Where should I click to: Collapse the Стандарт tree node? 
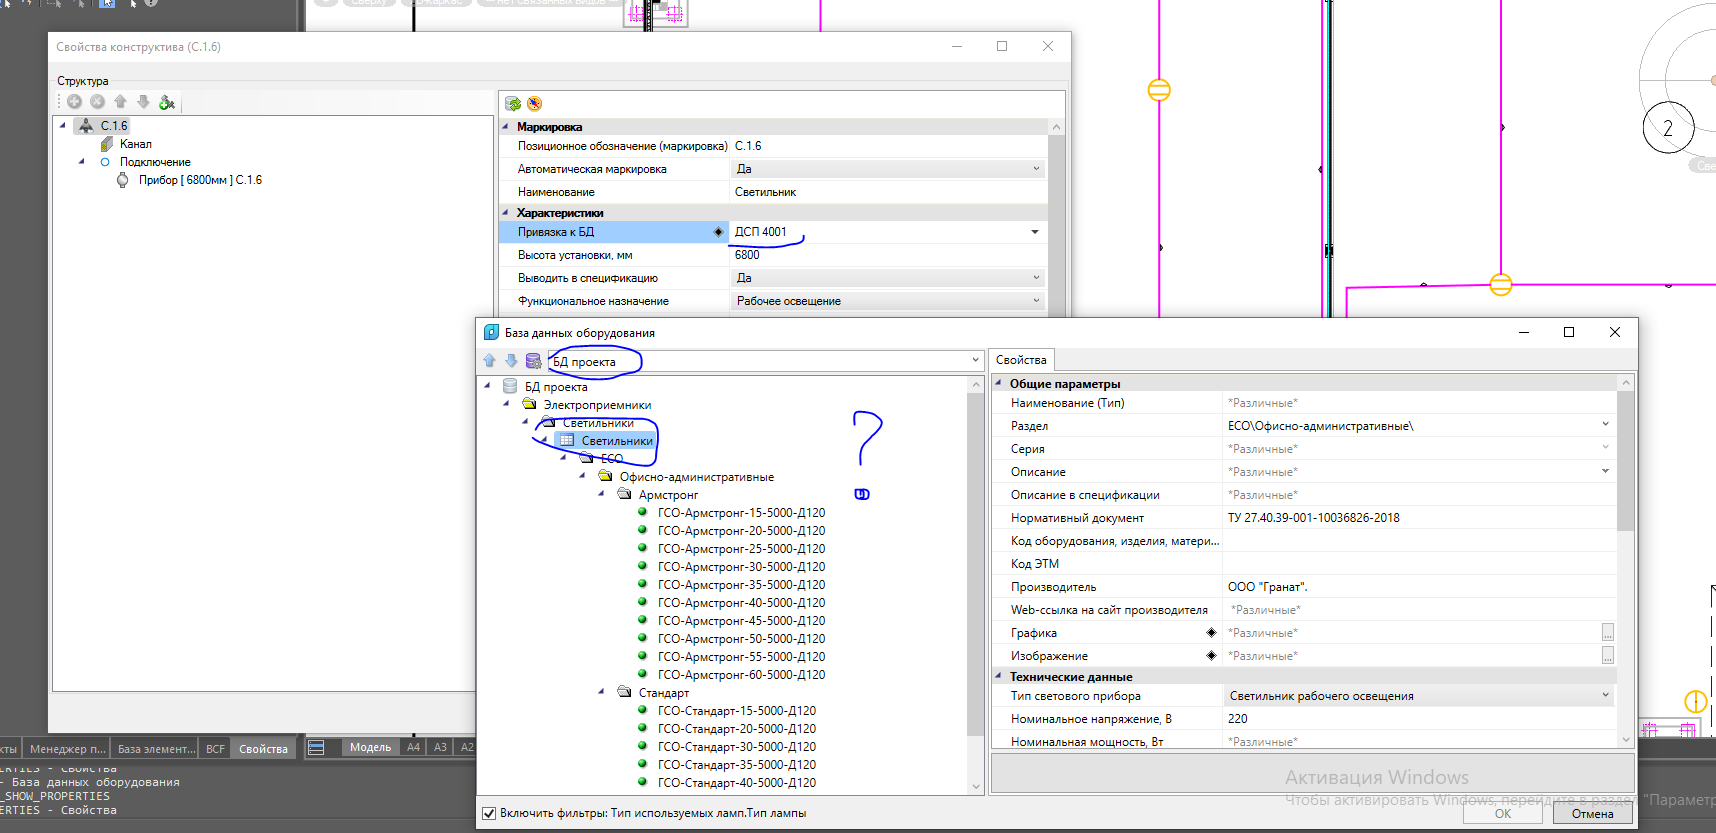pyautogui.click(x=601, y=692)
